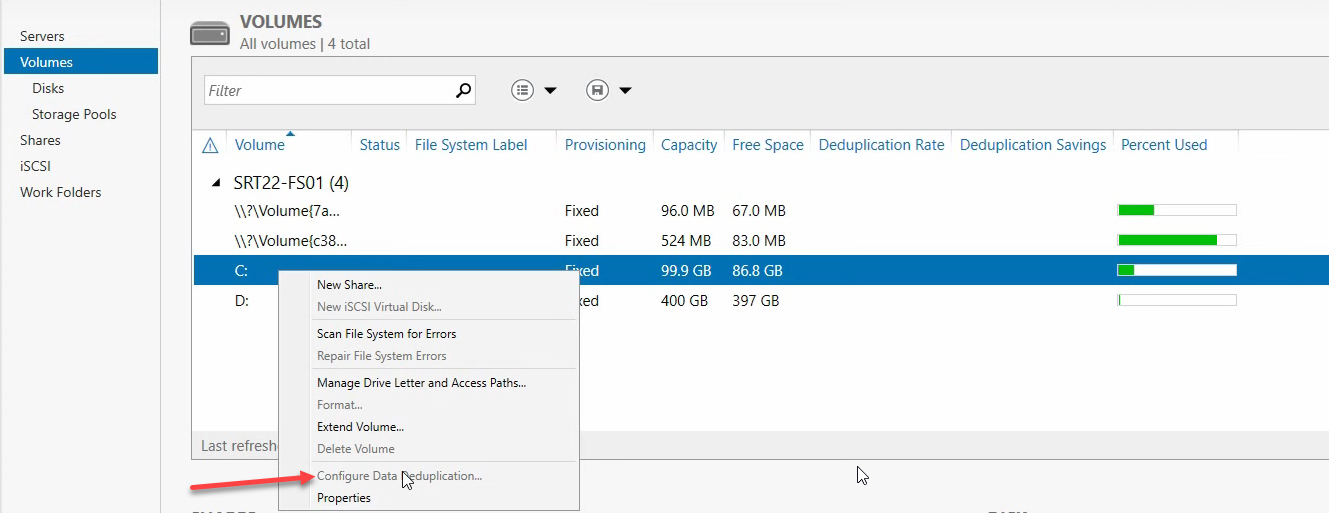Select Volumes in the sidebar
Viewport: 1329px width, 513px height.
(x=81, y=62)
